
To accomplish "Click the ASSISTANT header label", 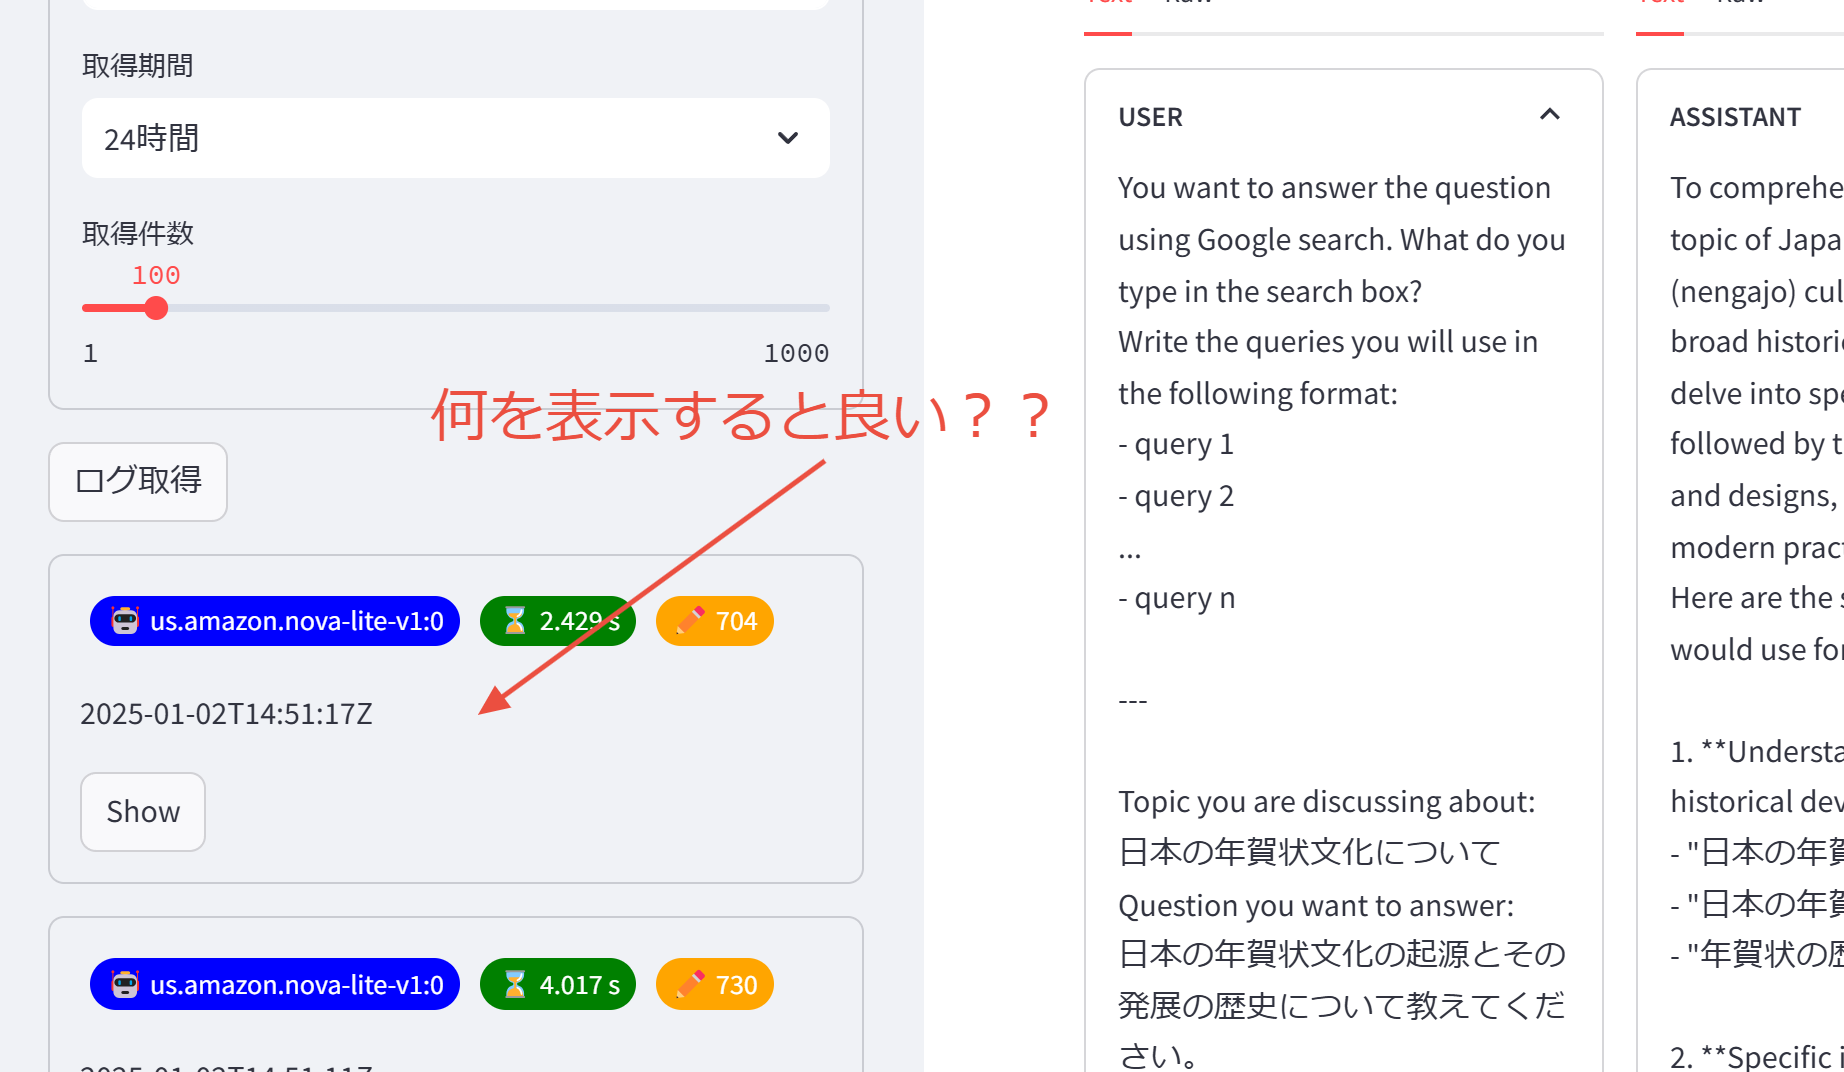I will pyautogui.click(x=1735, y=117).
